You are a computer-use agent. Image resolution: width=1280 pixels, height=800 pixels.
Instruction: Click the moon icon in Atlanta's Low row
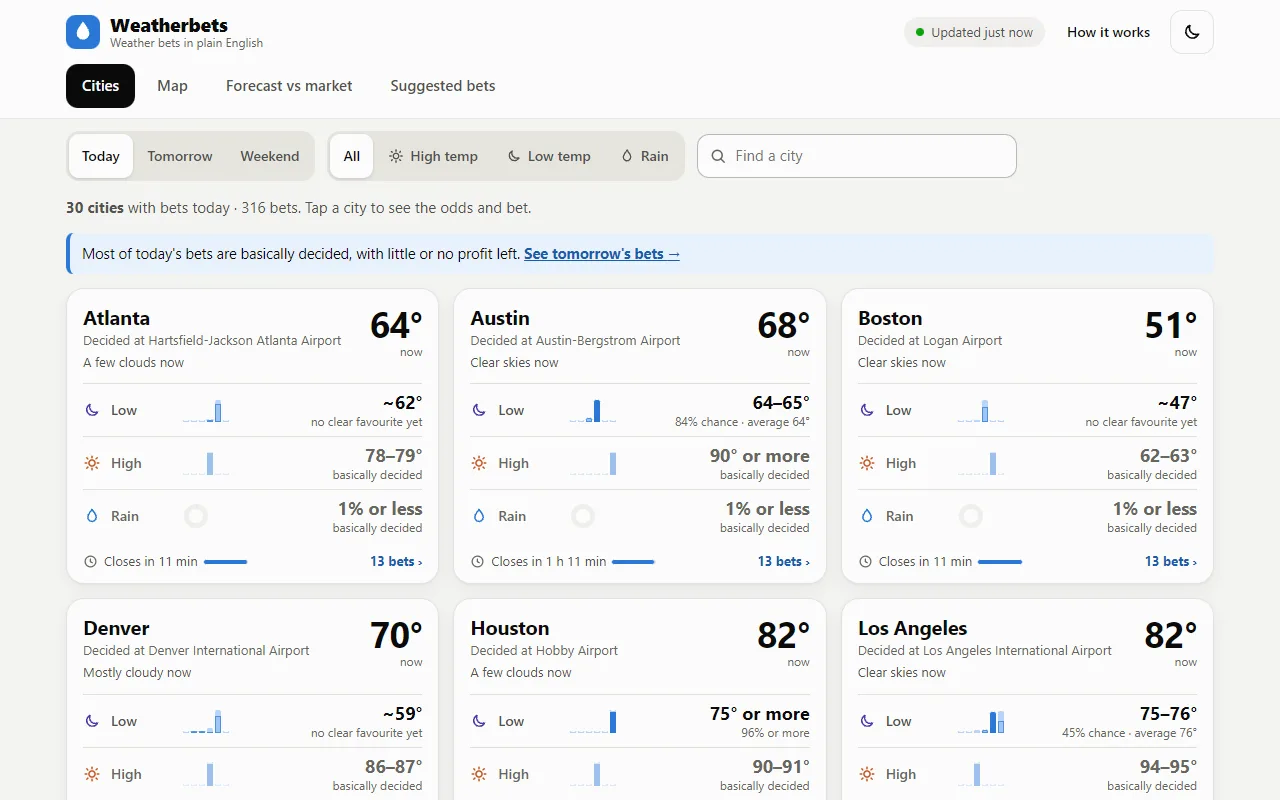tap(92, 410)
